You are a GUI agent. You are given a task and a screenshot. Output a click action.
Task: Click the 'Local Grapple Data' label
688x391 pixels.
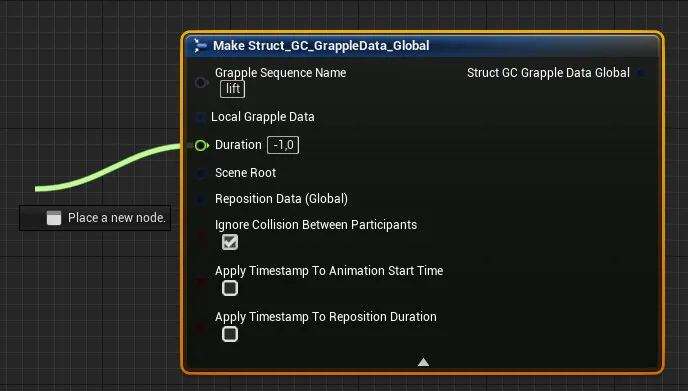[263, 117]
